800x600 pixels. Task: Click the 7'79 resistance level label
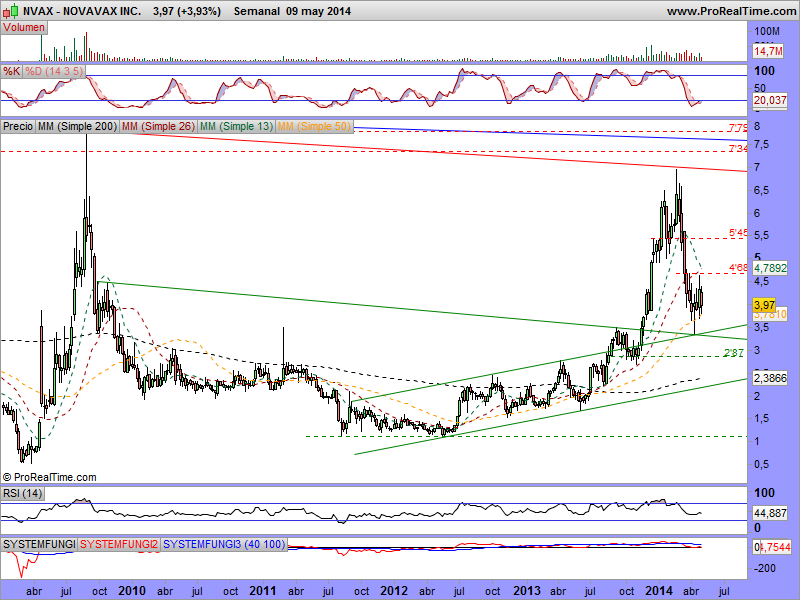[738, 128]
